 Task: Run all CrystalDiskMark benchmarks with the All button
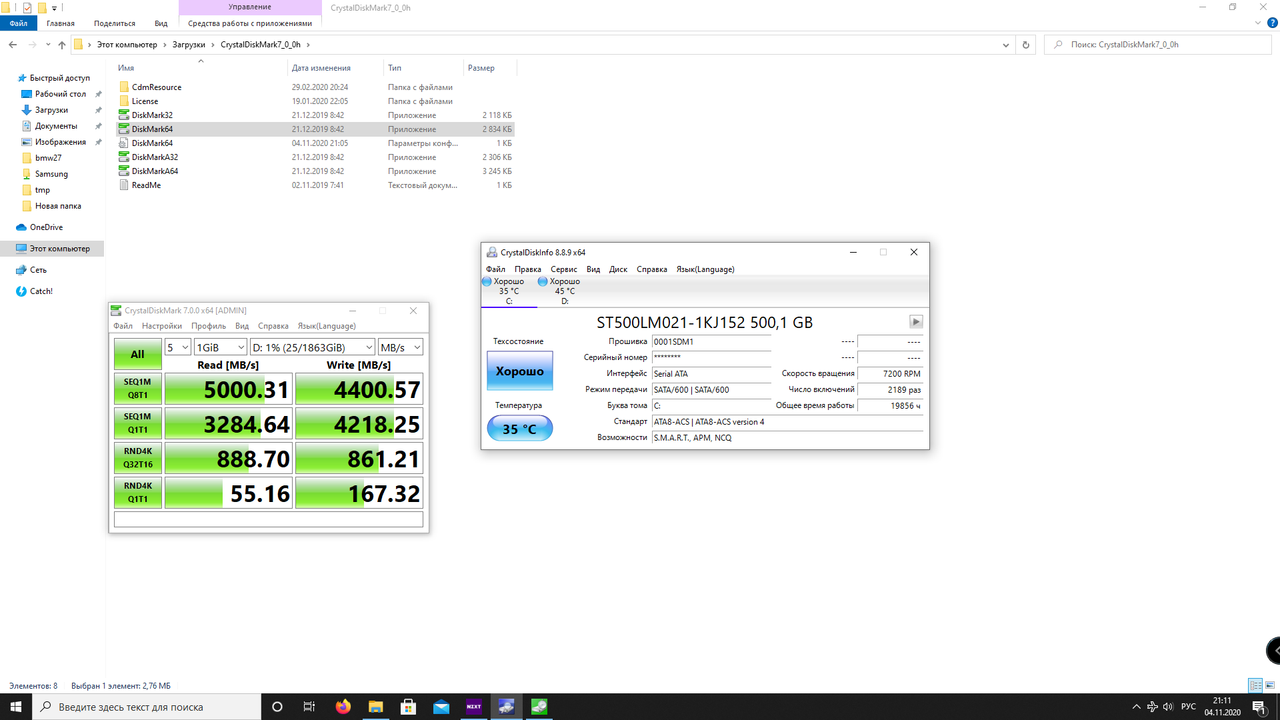point(138,354)
